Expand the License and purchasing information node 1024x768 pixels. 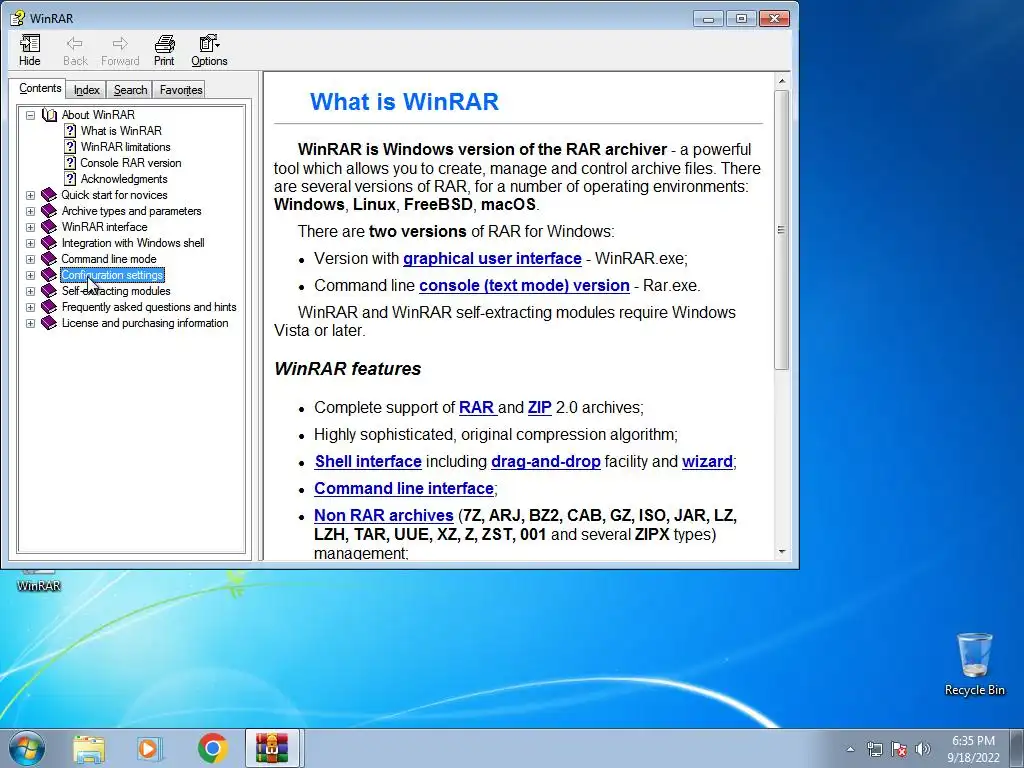click(x=30, y=323)
